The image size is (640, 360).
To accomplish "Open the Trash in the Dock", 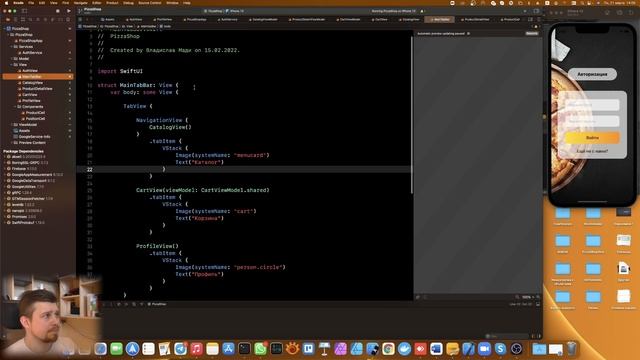I will pos(571,349).
